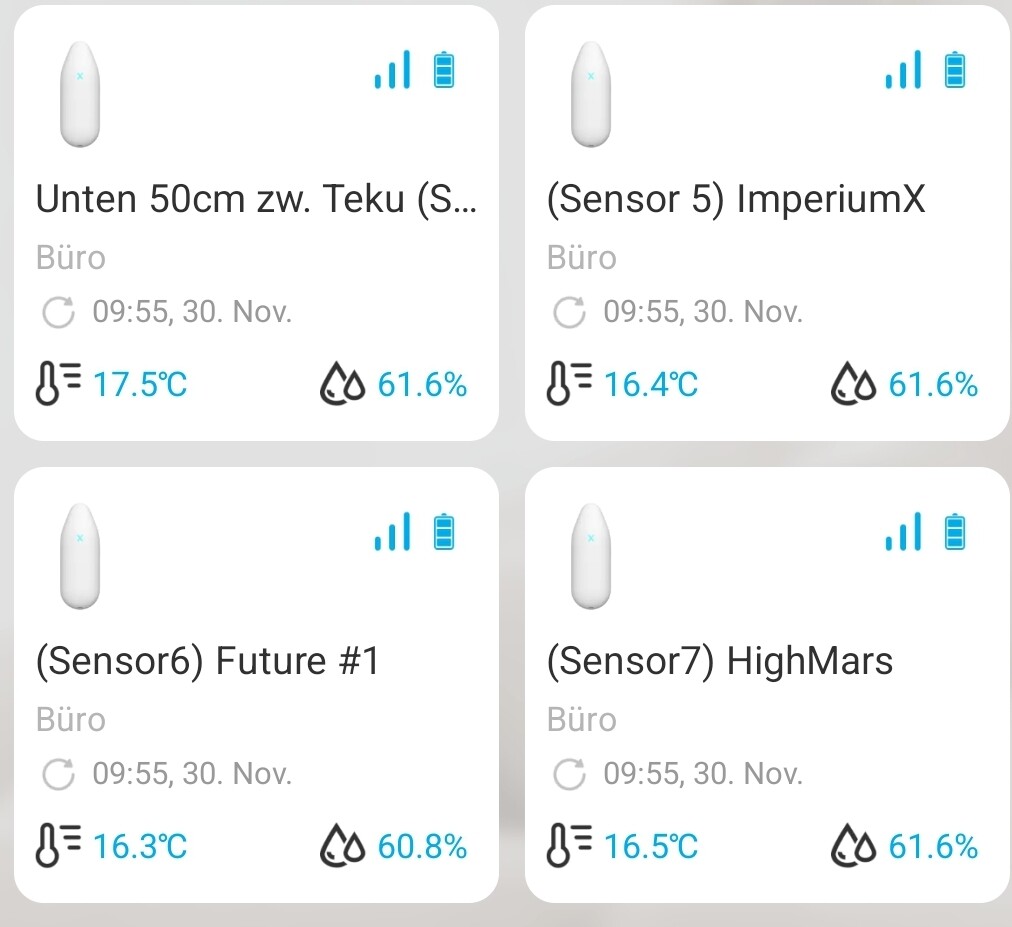The image size is (1012, 927).
Task: Click the 16.4°C temperature reading
Action: [651, 385]
